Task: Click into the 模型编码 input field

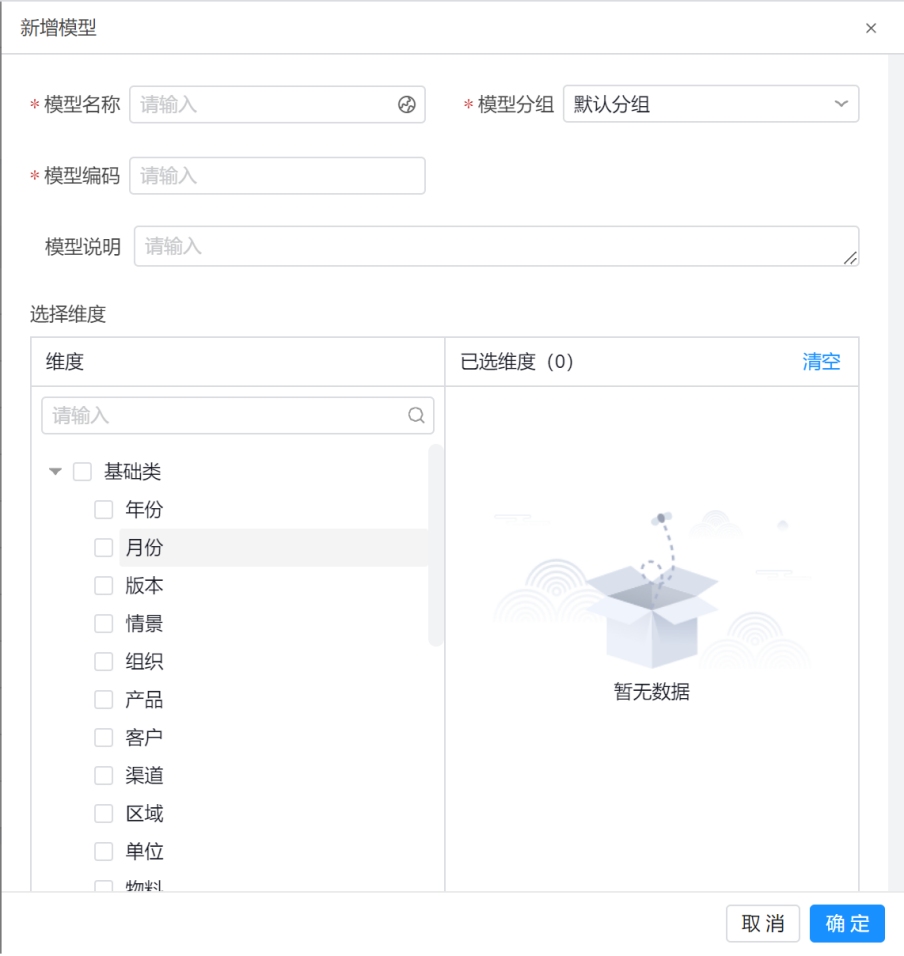Action: coord(277,176)
